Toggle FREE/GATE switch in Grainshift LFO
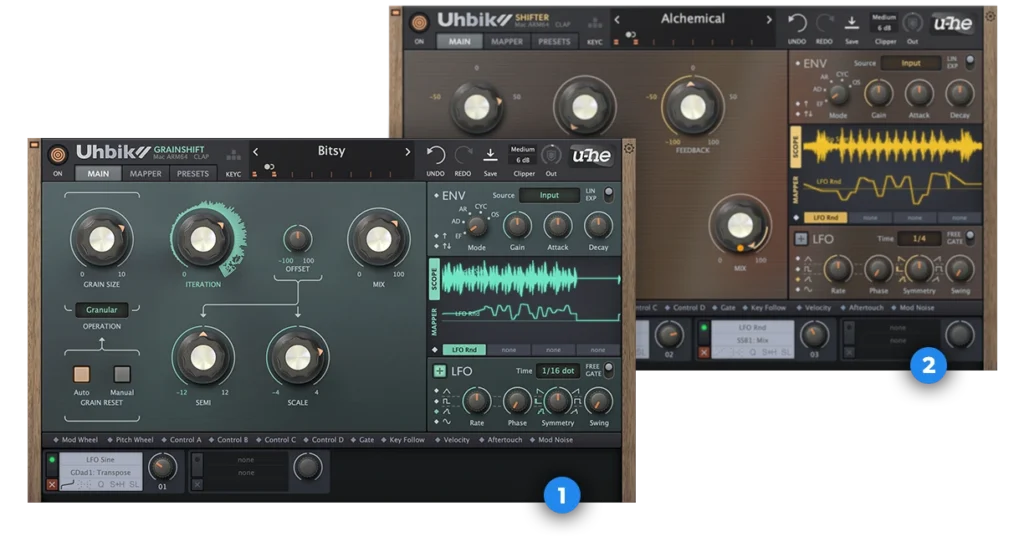 click(607, 370)
